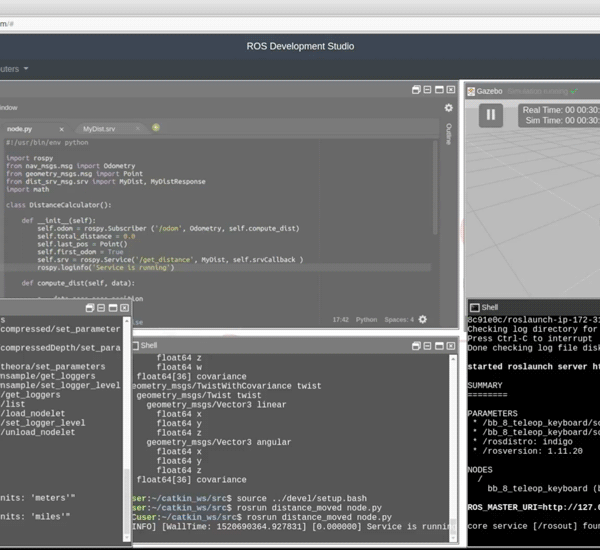
Task: Click '/set_logger_level' in the left shell
Action: coord(43,423)
